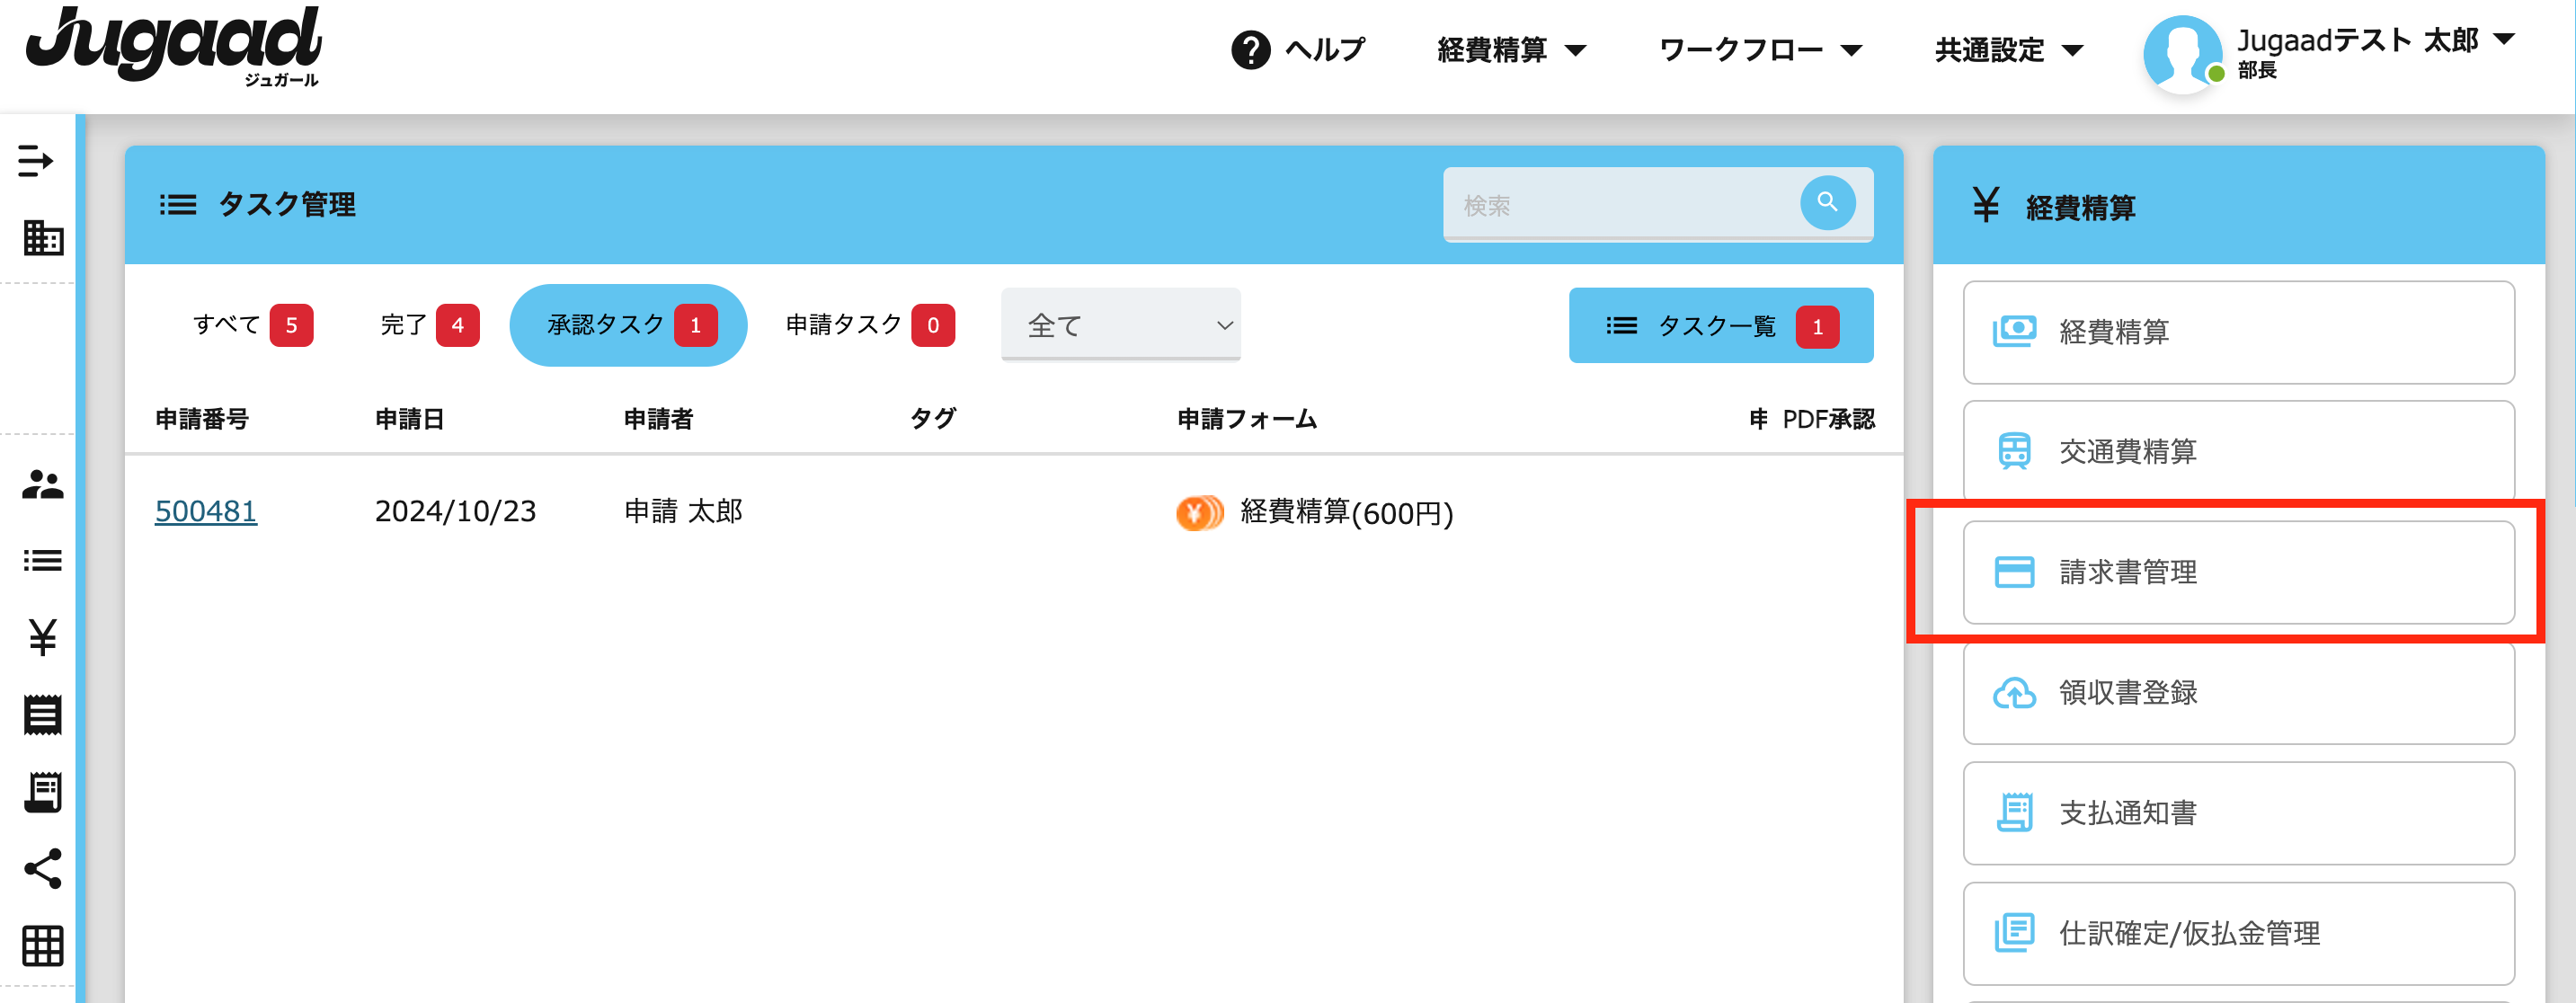This screenshot has height=1003, width=2576.
Task: Open the ワークフロー top menu dropdown
Action: point(1759,49)
